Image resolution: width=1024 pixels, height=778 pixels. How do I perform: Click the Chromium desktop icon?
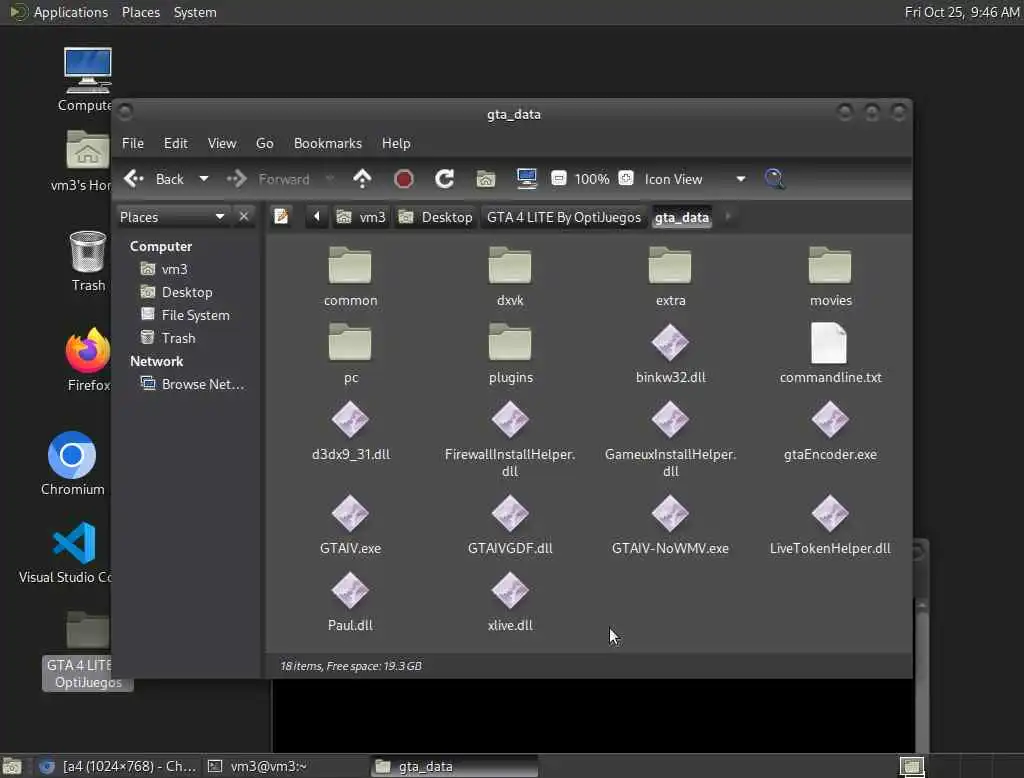click(72, 463)
